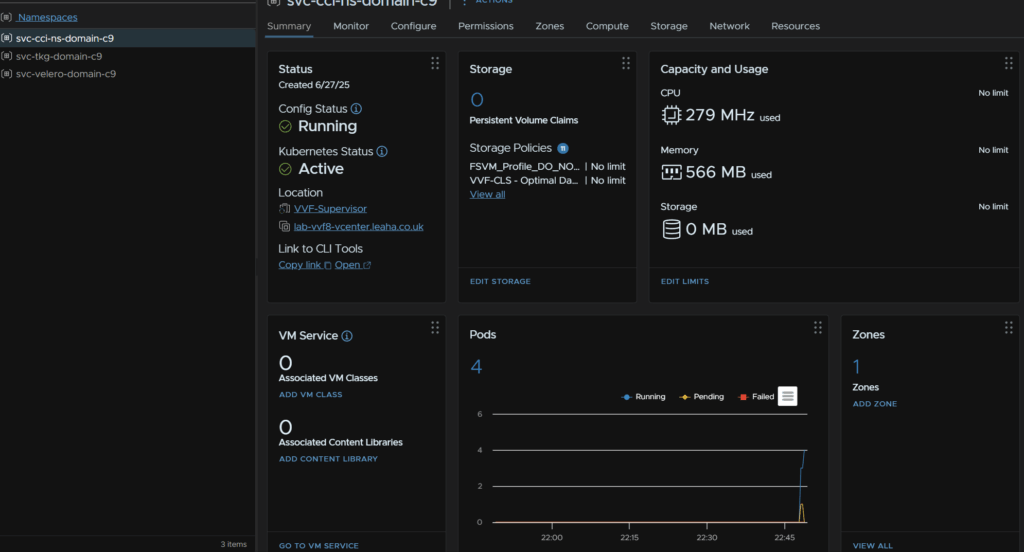Click the 566 MB memory usage value

click(x=716, y=172)
